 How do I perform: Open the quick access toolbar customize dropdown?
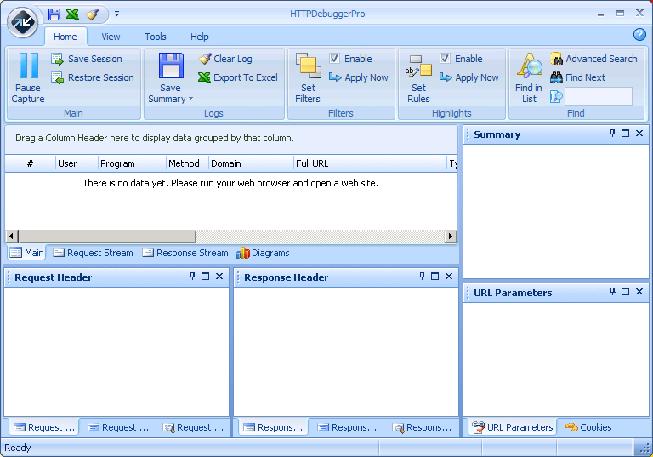tap(117, 14)
